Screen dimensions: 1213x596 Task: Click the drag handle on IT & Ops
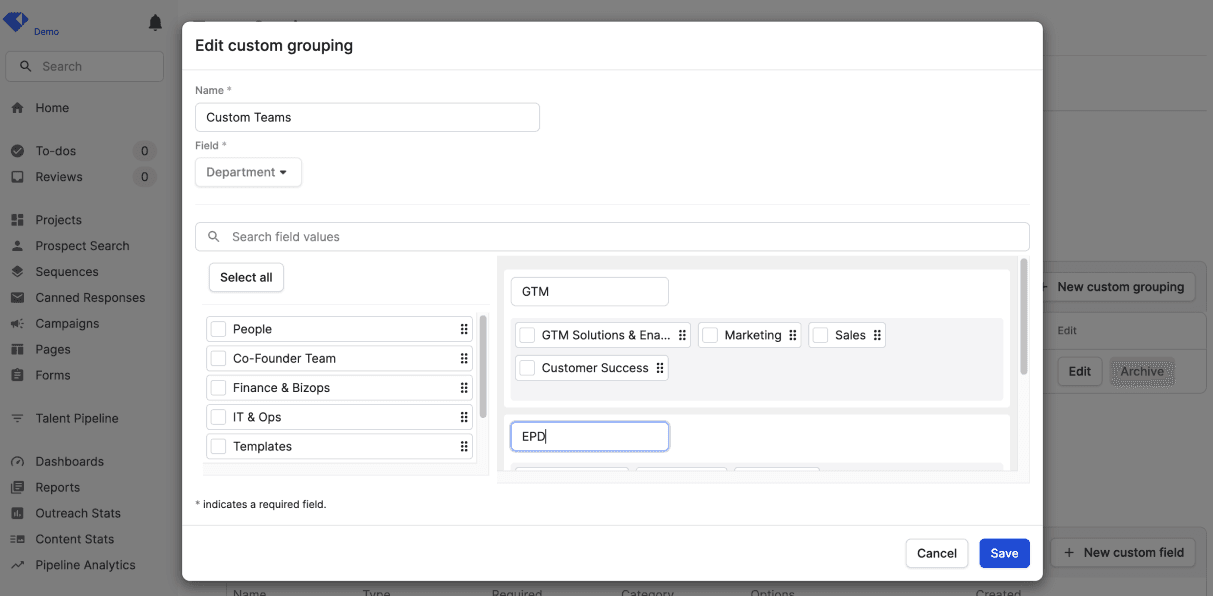[x=464, y=417]
